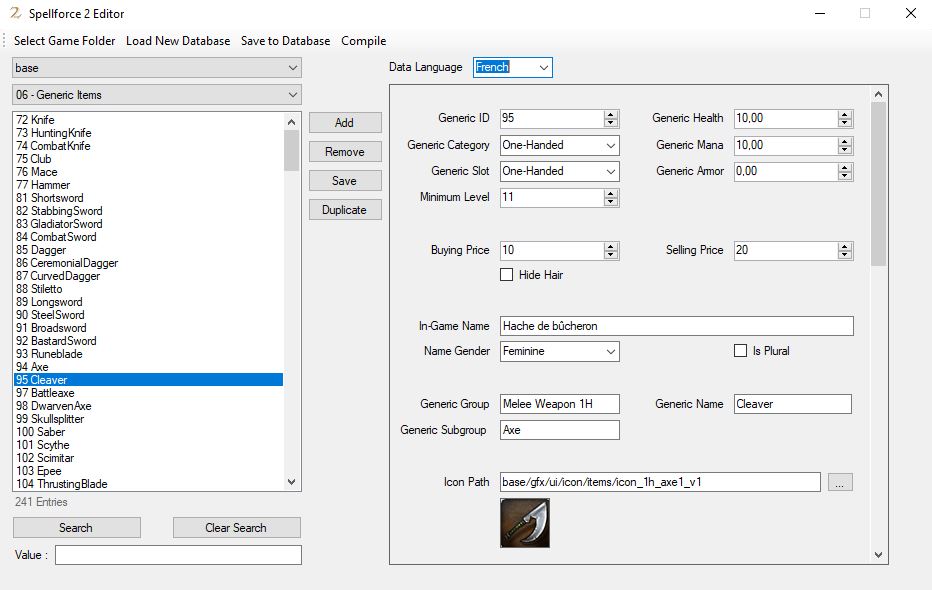
Task: Click the Clear Search button
Action: coord(237,528)
